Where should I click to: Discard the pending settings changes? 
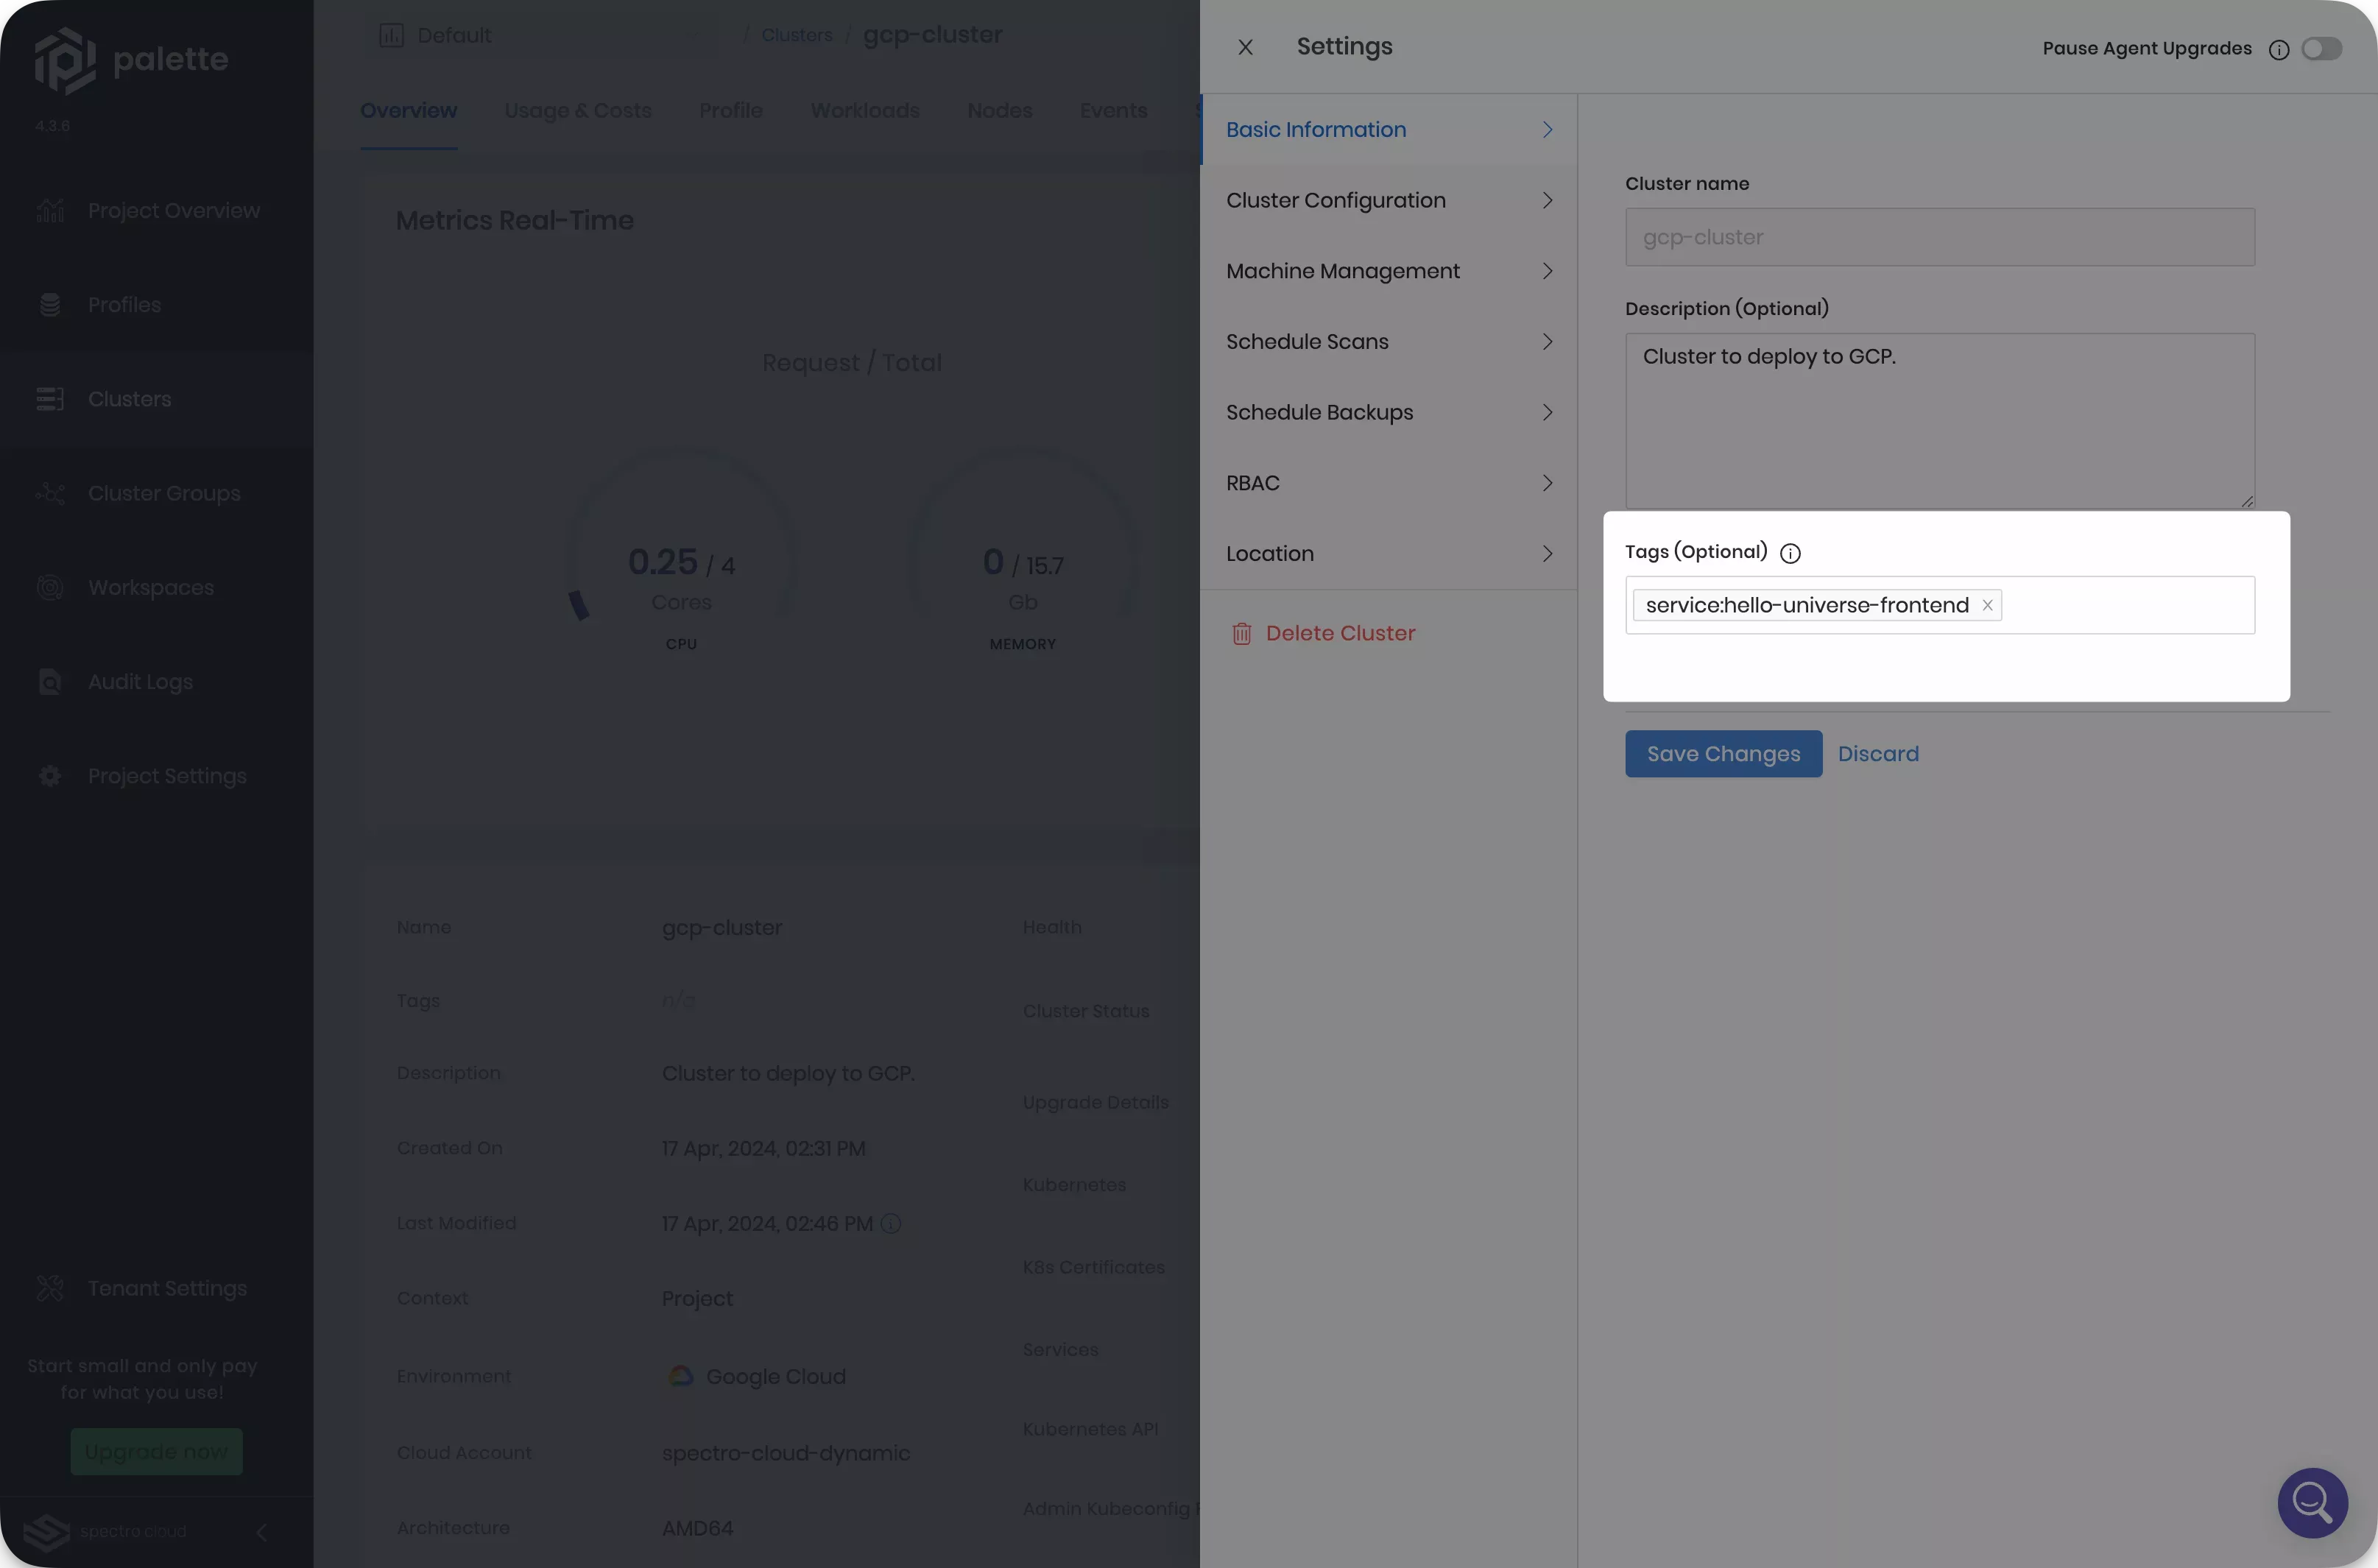click(1879, 754)
